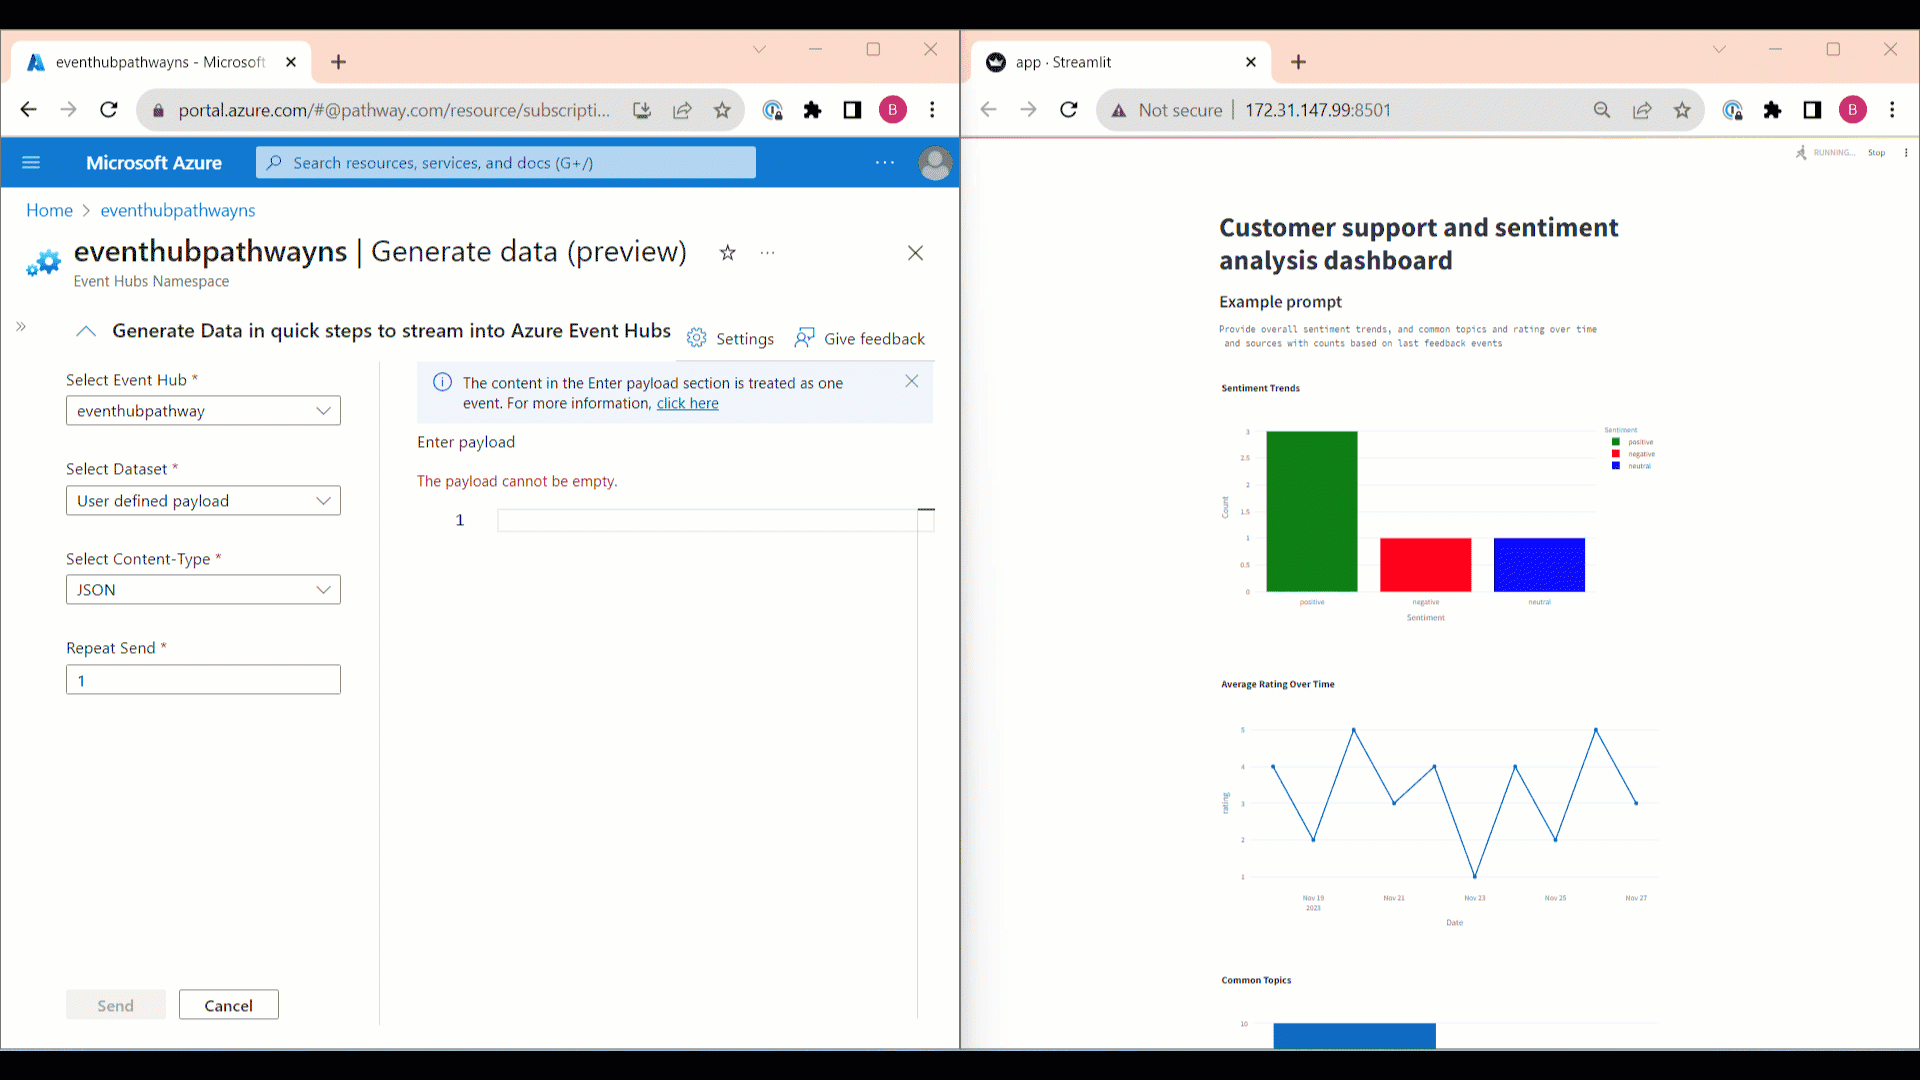Screen dimensions: 1920x1080
Task: Click the Not secure warning indicator
Action: [x=1167, y=110]
